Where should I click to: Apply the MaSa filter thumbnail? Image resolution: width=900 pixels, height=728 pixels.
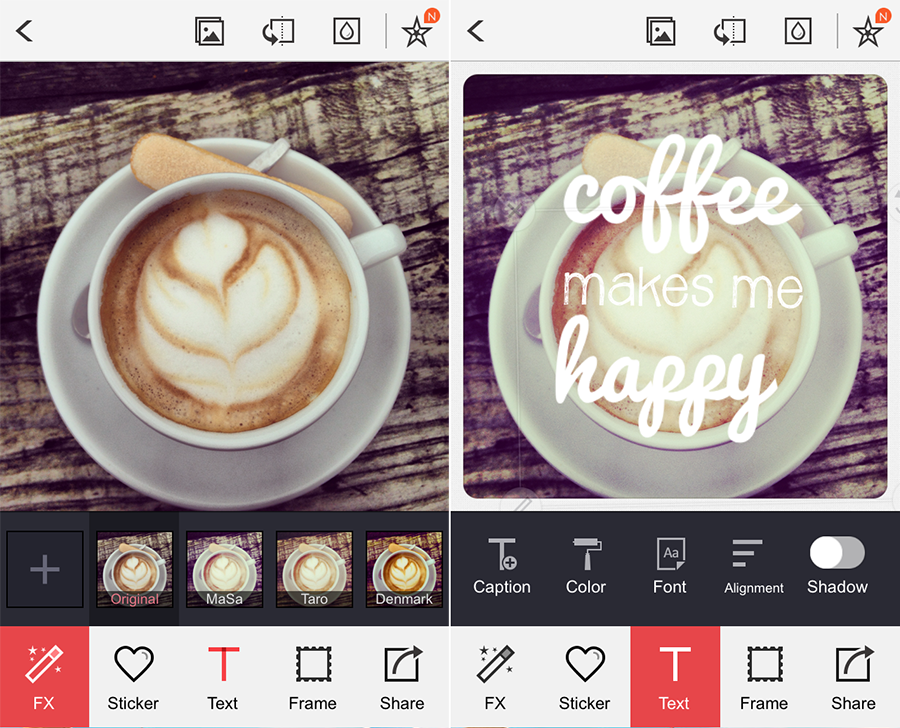224,569
